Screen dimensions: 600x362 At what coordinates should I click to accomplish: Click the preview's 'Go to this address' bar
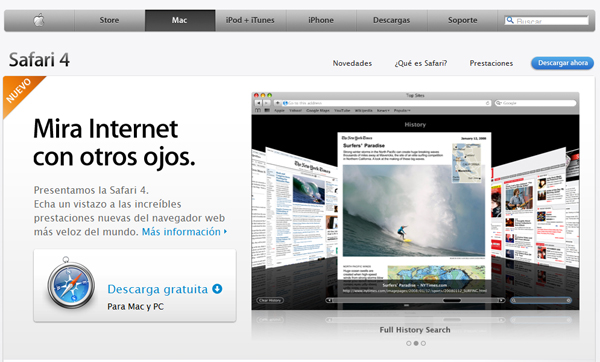pos(386,103)
